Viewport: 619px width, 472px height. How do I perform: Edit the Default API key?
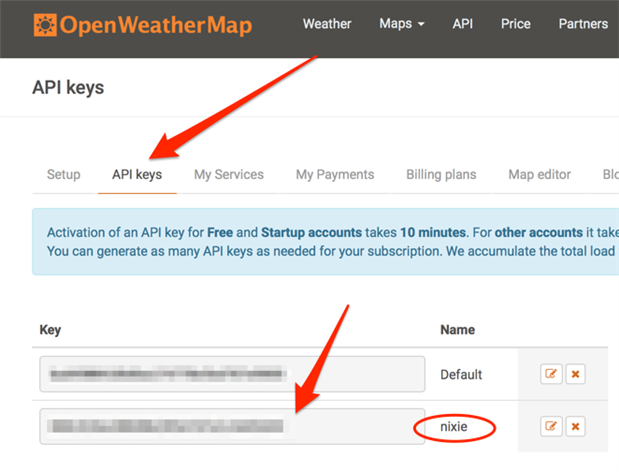[x=551, y=374]
